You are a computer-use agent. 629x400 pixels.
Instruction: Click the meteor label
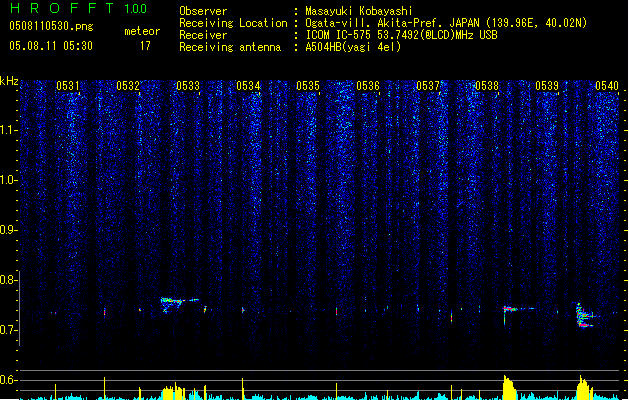[142, 31]
